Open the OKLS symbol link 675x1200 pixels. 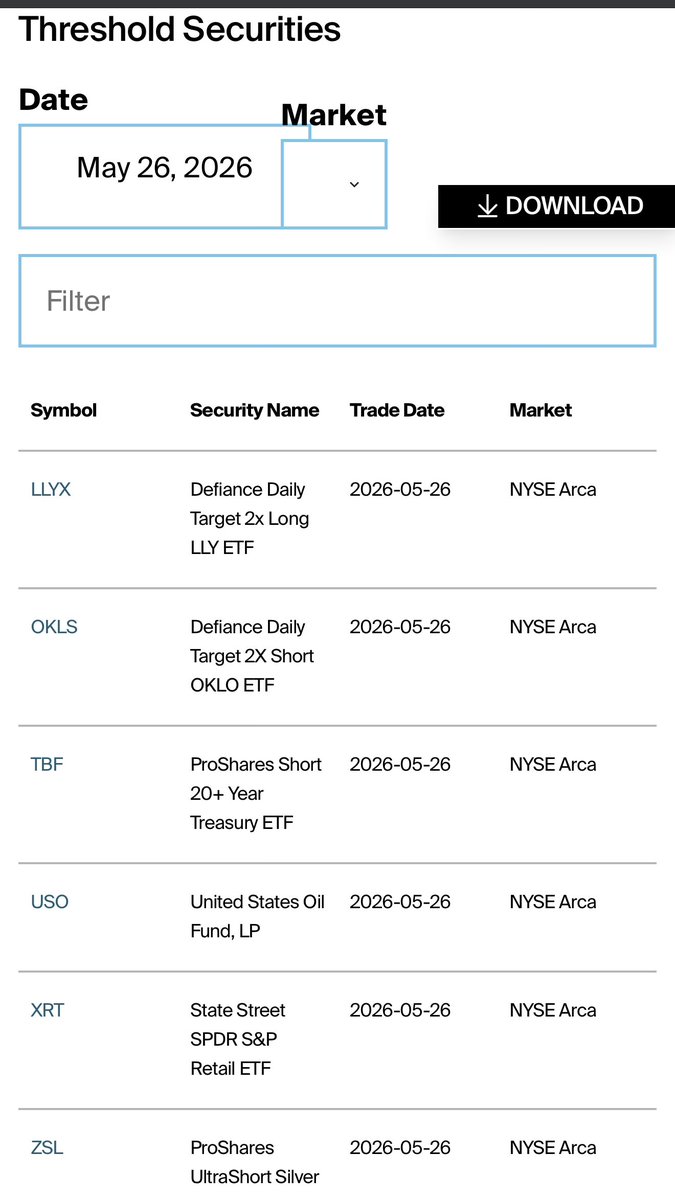click(x=54, y=627)
